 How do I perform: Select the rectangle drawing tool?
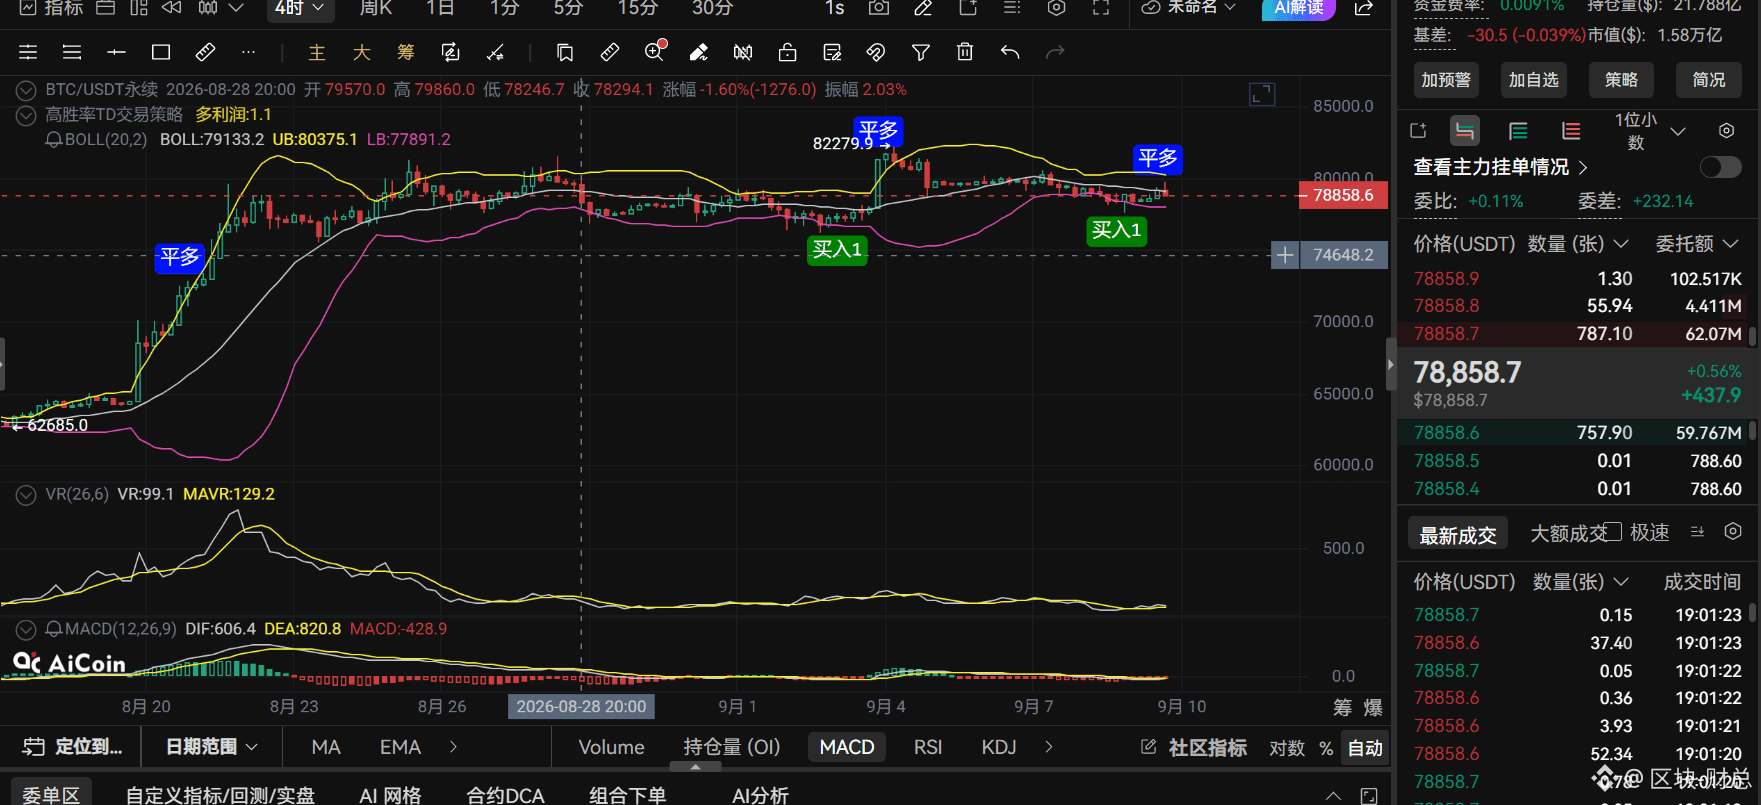click(160, 52)
